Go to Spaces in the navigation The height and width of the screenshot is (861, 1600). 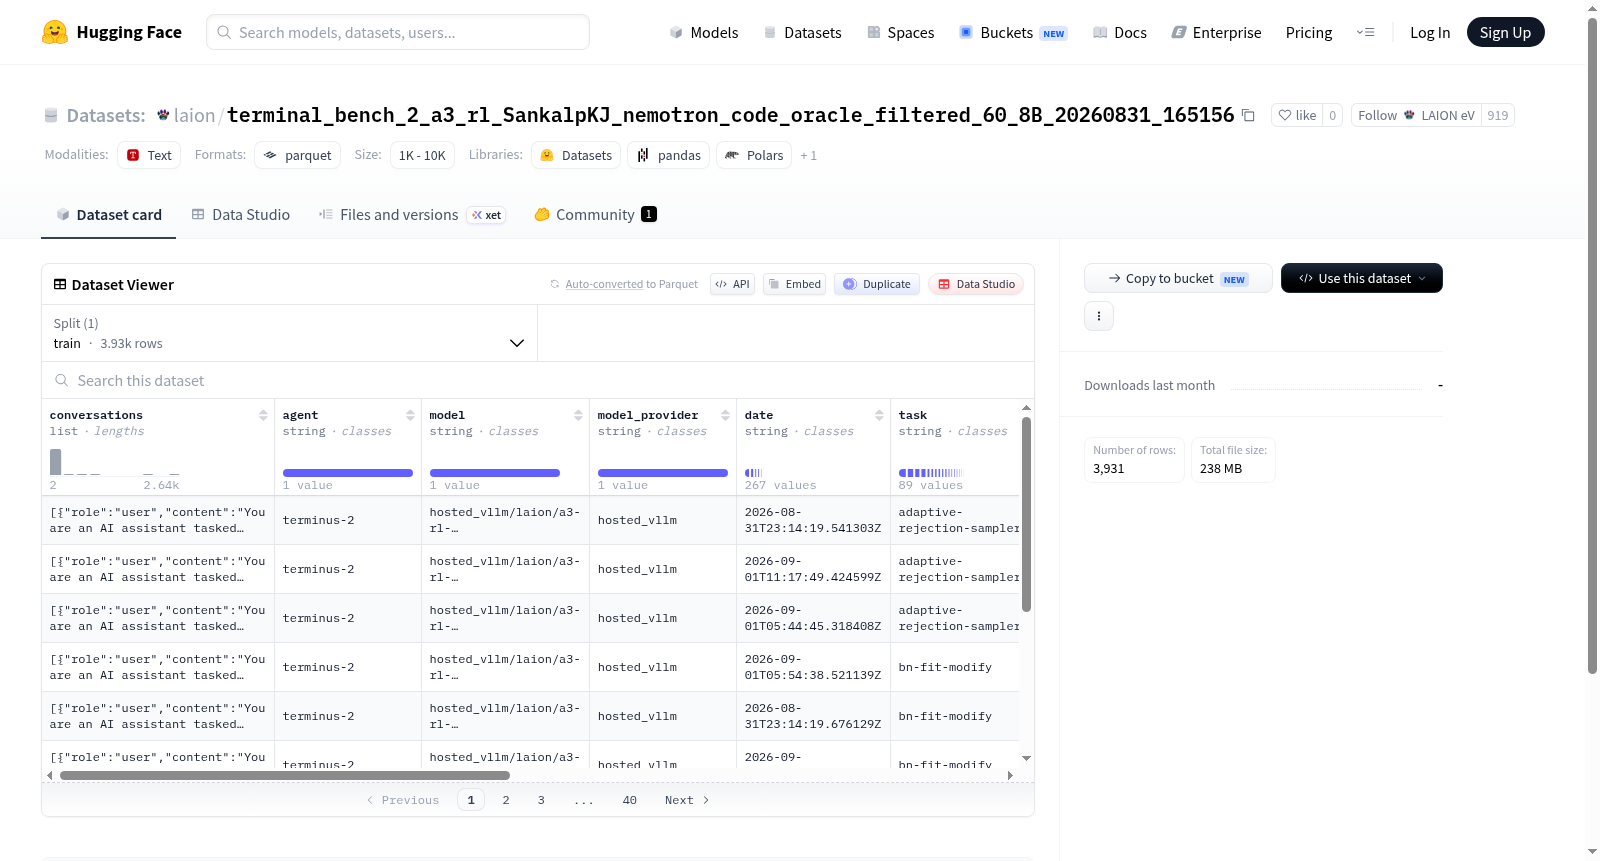(901, 33)
